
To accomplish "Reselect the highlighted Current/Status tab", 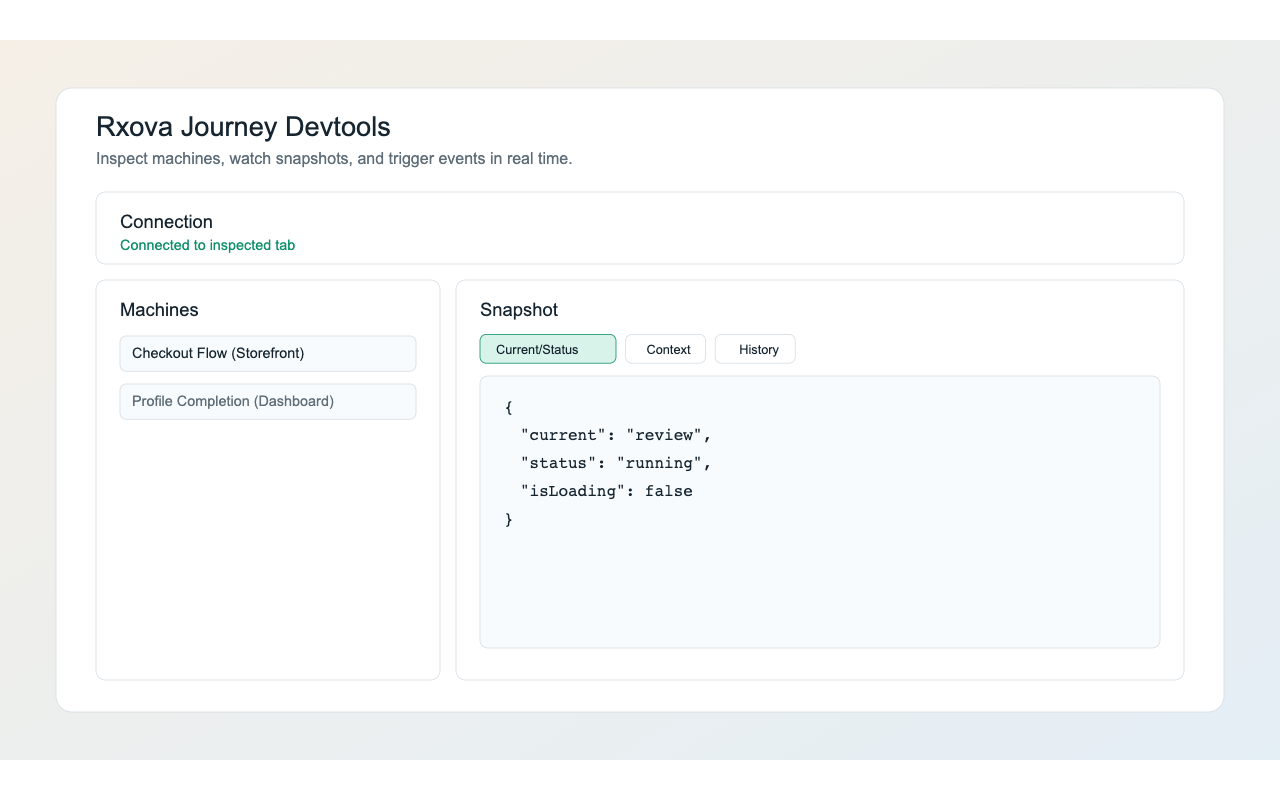I will (x=547, y=349).
